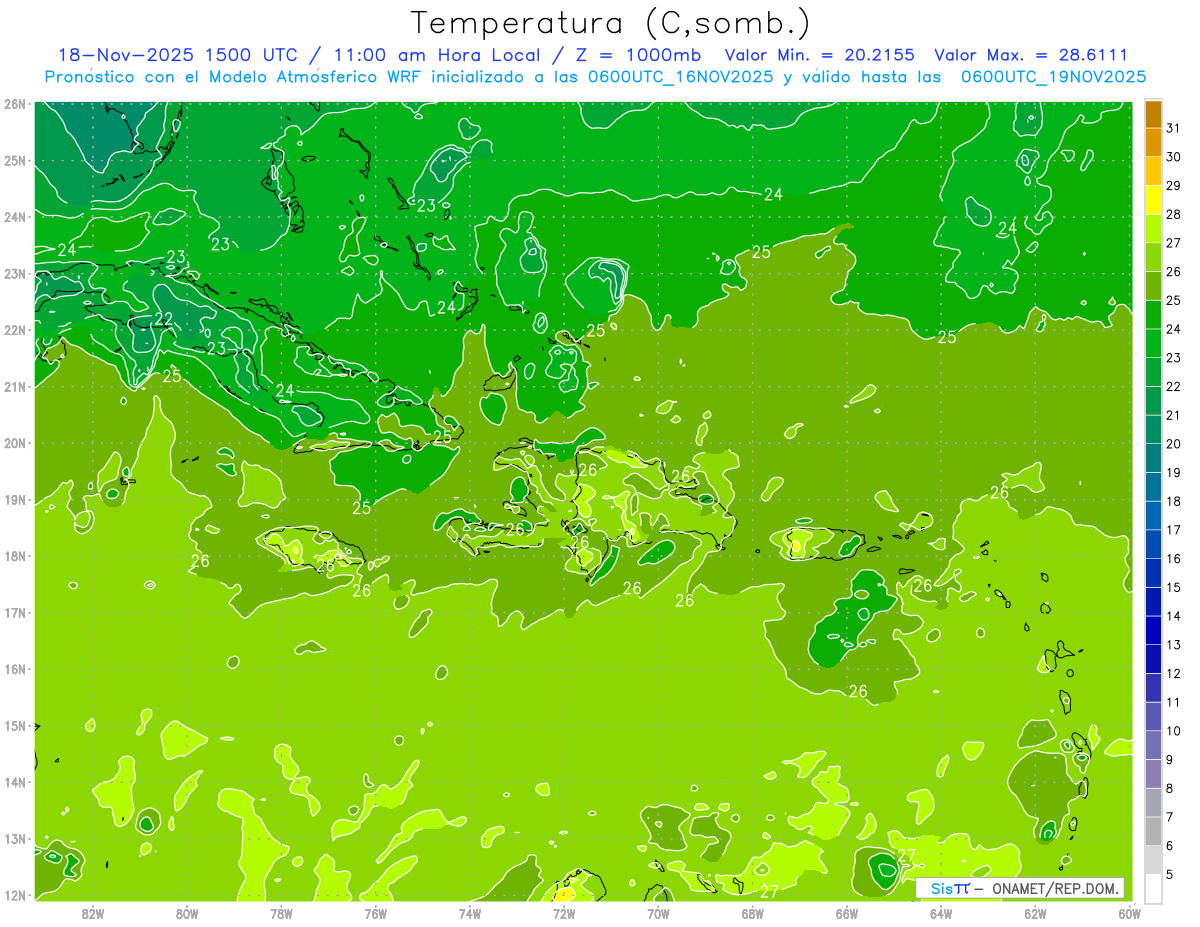1200x927 pixels.
Task: Click the "12N" latitude axis label
Action: point(15,895)
